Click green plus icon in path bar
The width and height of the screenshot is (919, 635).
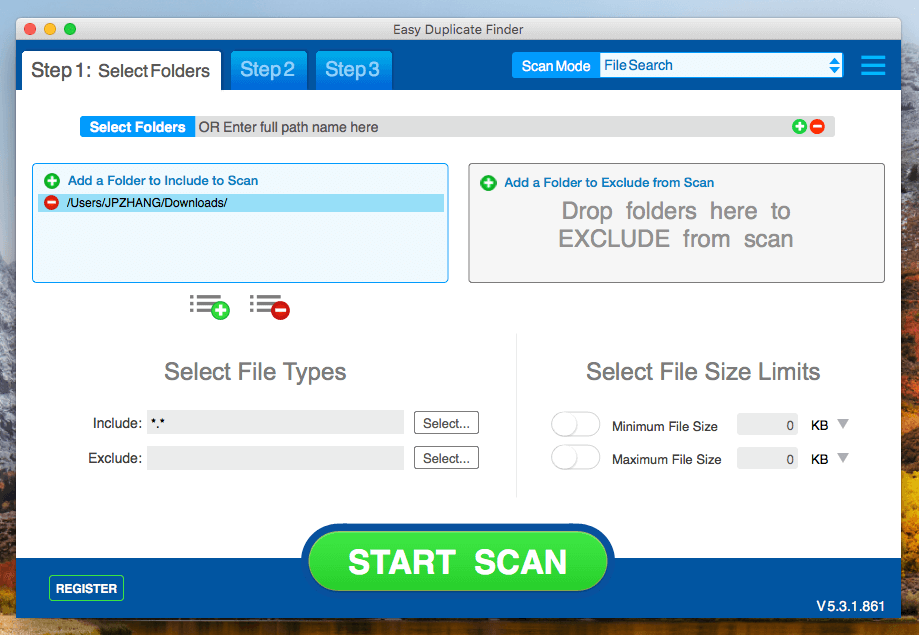coord(799,126)
